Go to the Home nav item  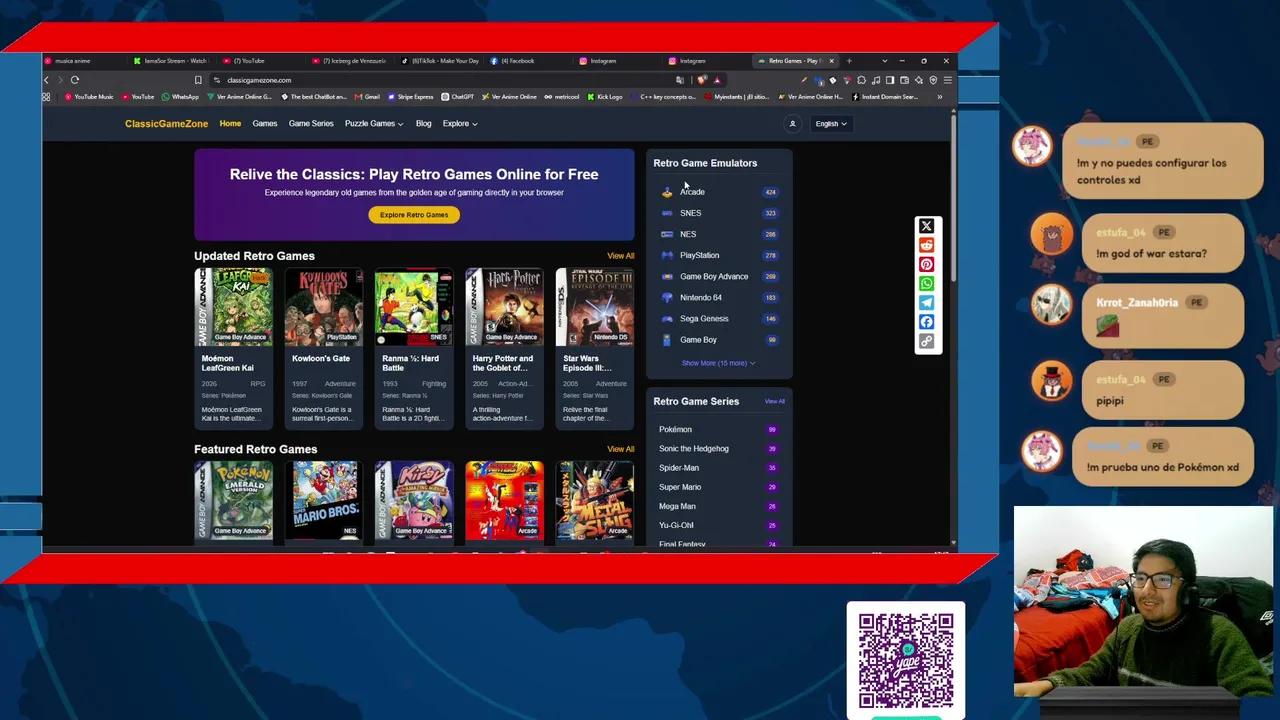click(230, 124)
